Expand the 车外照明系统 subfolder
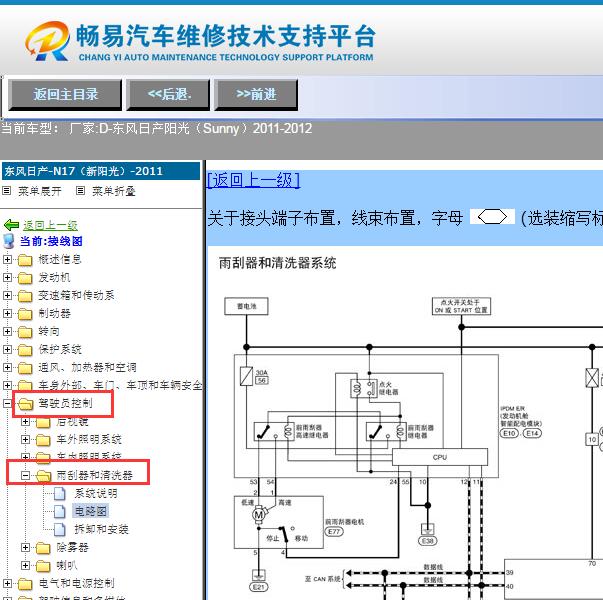 pyautogui.click(x=25, y=439)
